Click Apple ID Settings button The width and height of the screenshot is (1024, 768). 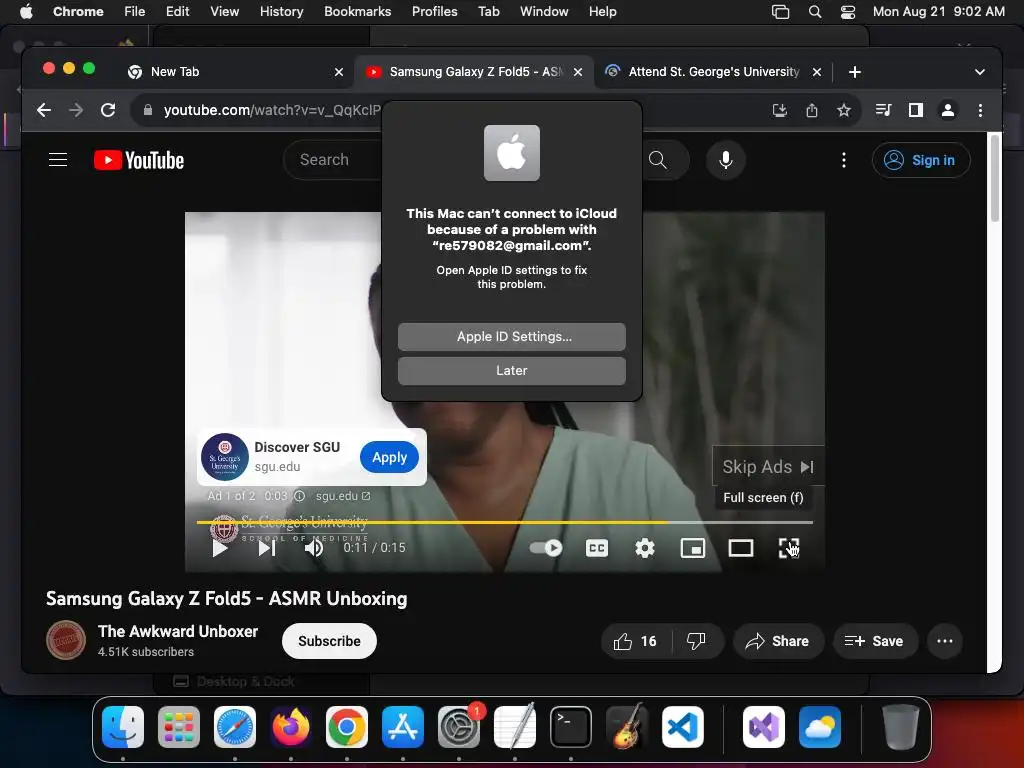click(x=512, y=337)
